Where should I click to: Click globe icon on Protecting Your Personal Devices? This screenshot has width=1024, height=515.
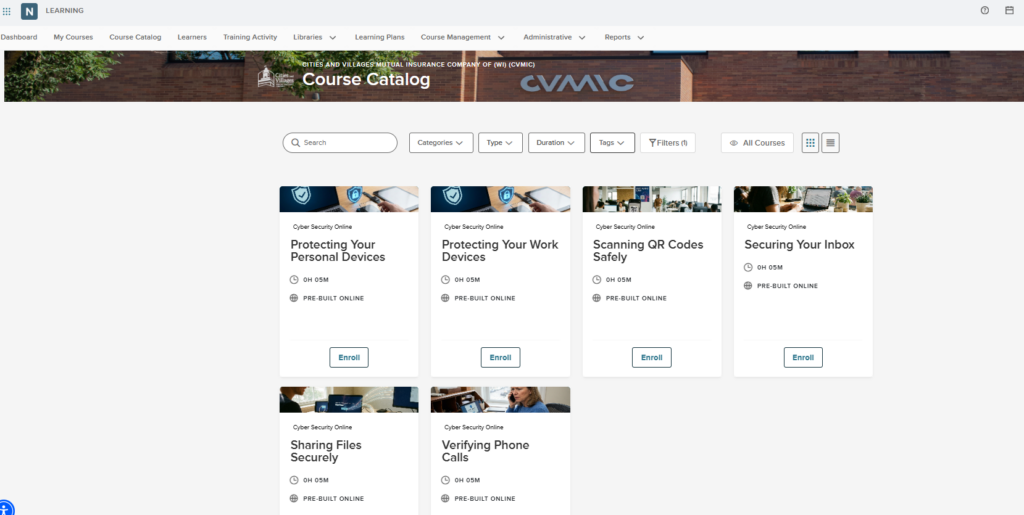pyautogui.click(x=294, y=298)
